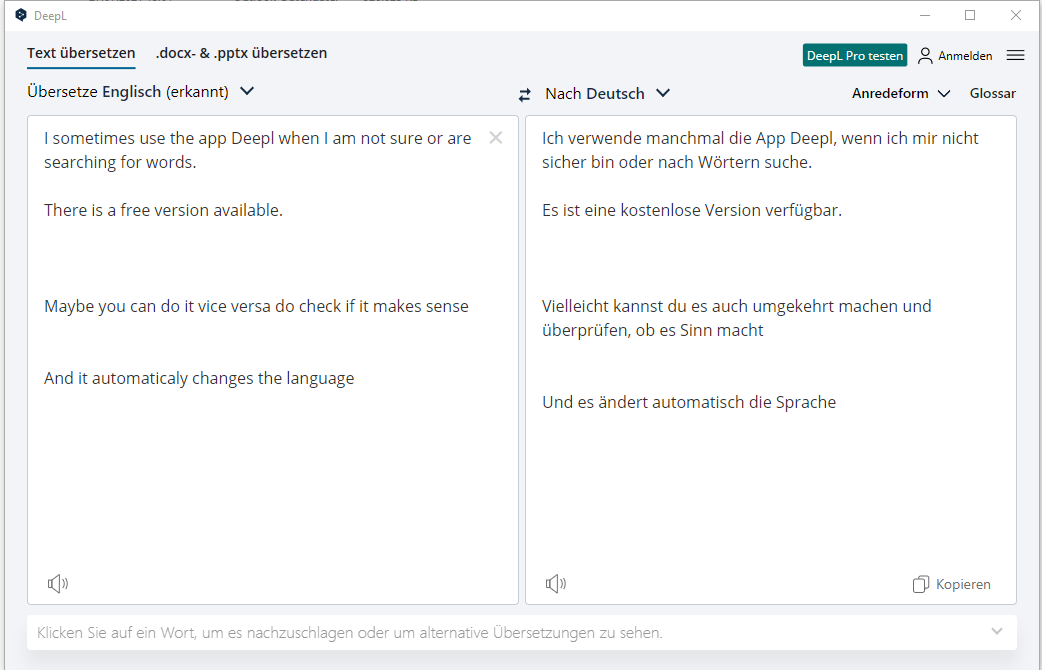Image resolution: width=1042 pixels, height=670 pixels.
Task: Click the 'Klicken Sie auf ein Wort' hint bar
Action: click(522, 632)
